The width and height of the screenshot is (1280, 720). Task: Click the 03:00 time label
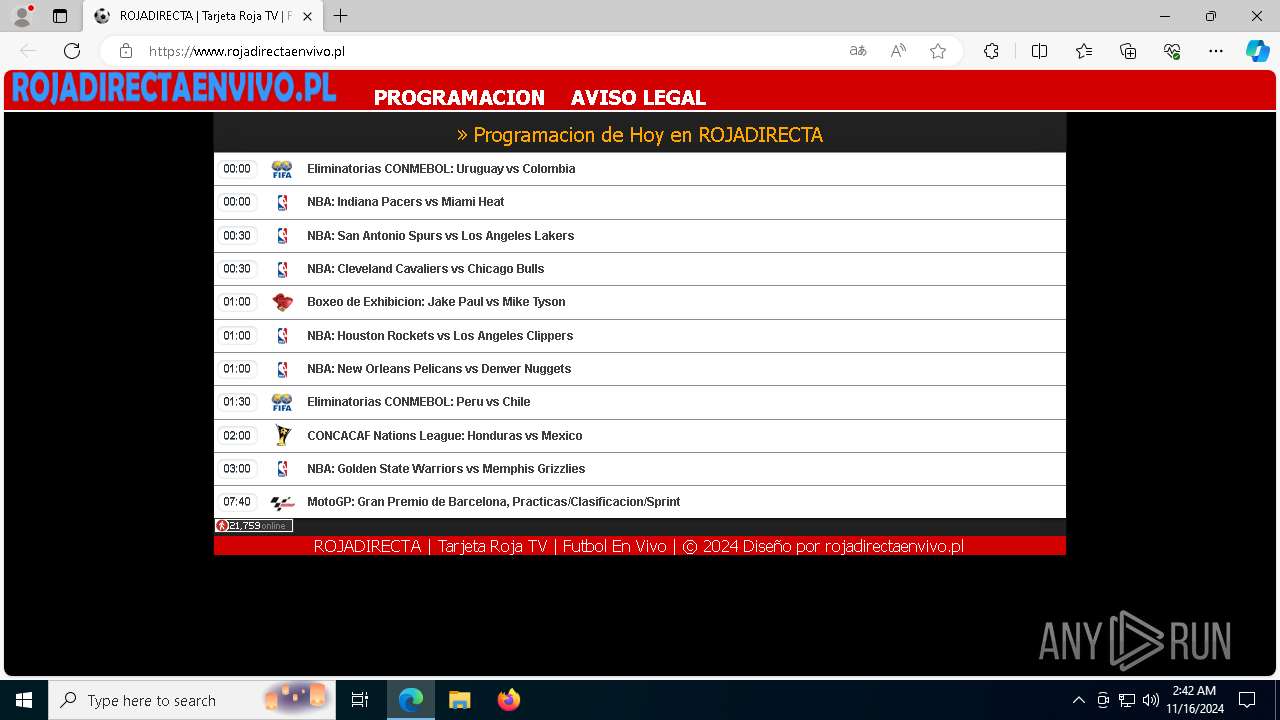coord(237,469)
